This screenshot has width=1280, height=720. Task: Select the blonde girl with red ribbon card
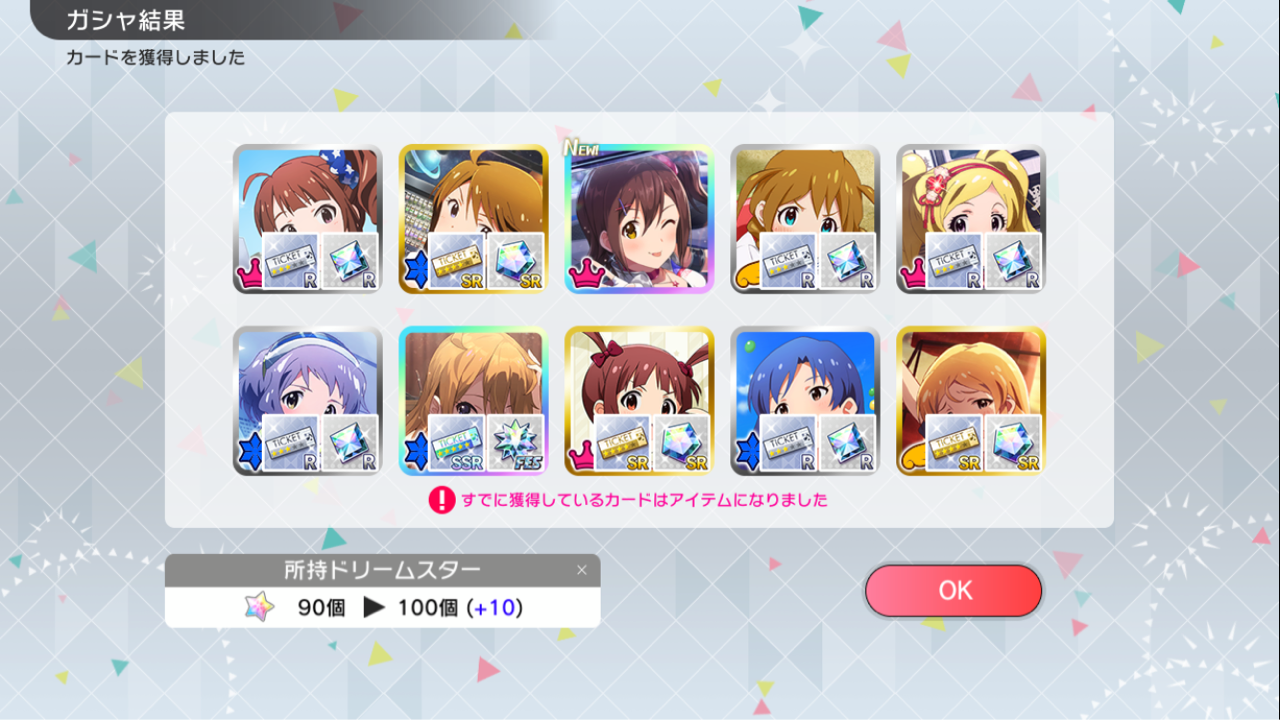pyautogui.click(x=972, y=219)
